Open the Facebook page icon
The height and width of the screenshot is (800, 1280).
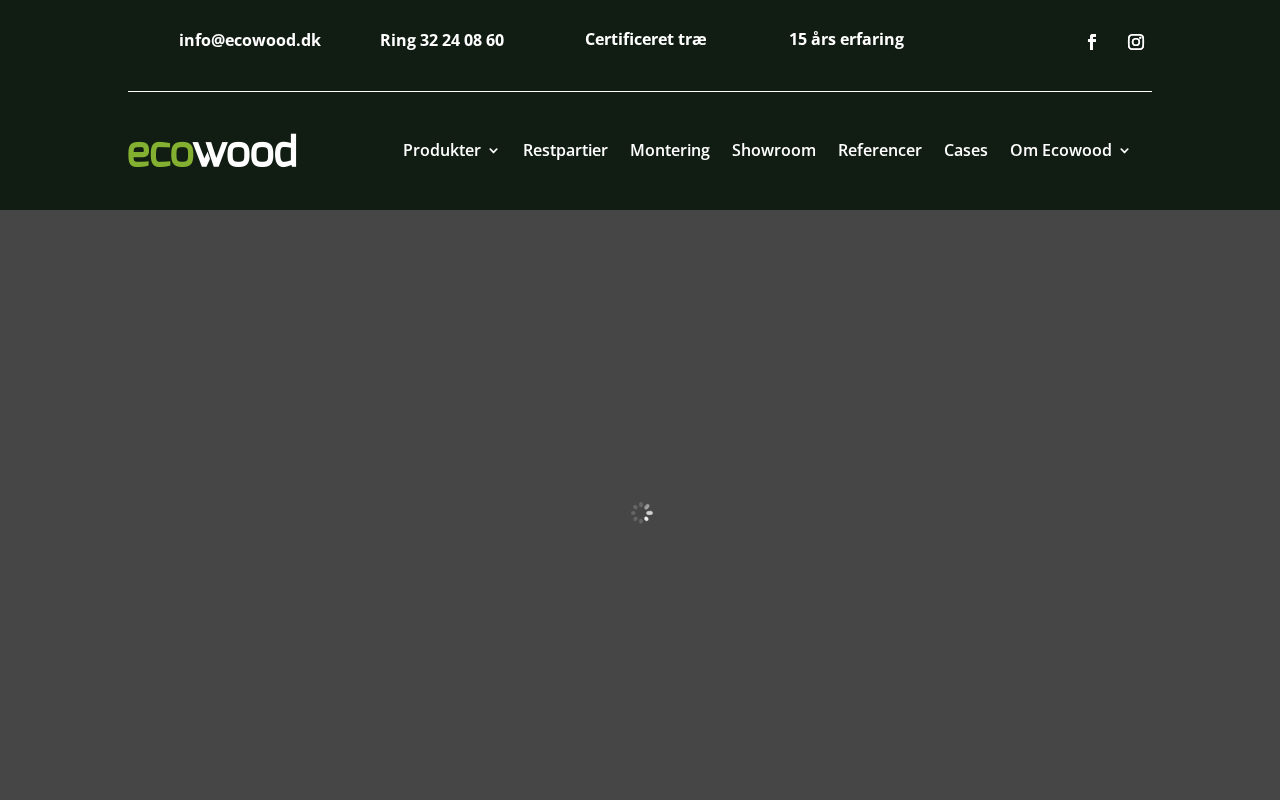[x=1092, y=42]
